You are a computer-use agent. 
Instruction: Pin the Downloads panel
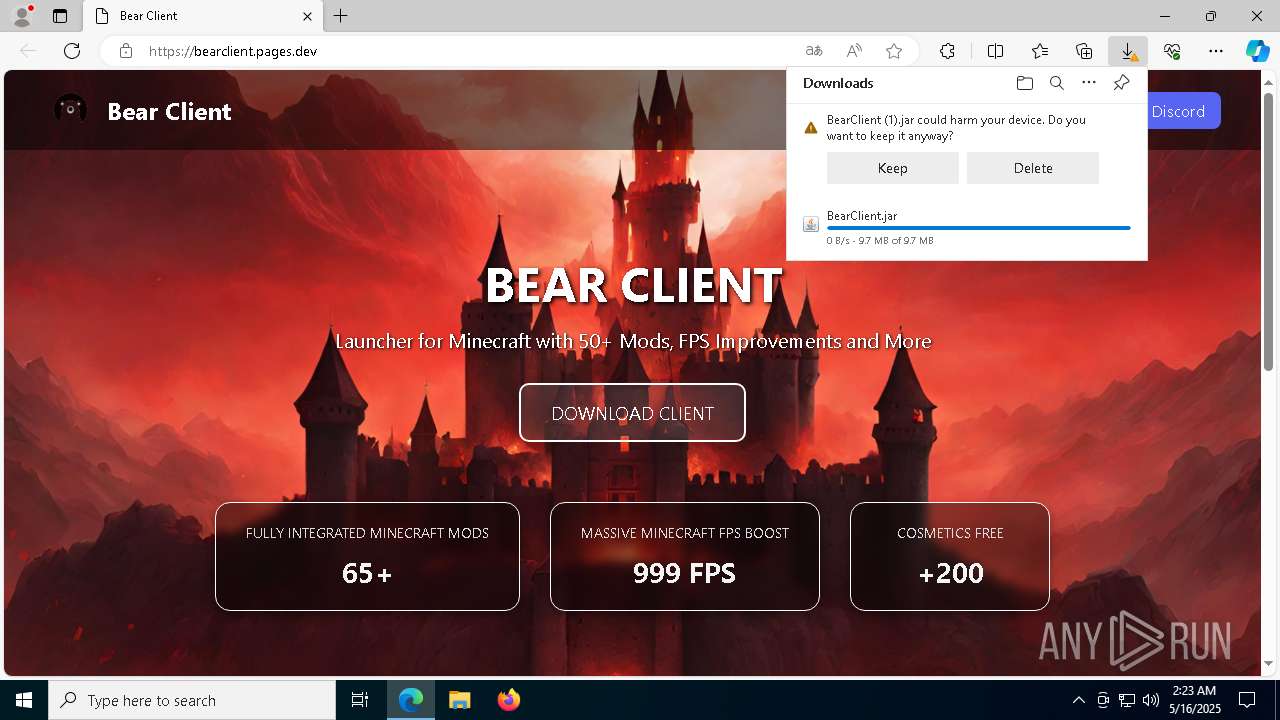pos(1121,83)
